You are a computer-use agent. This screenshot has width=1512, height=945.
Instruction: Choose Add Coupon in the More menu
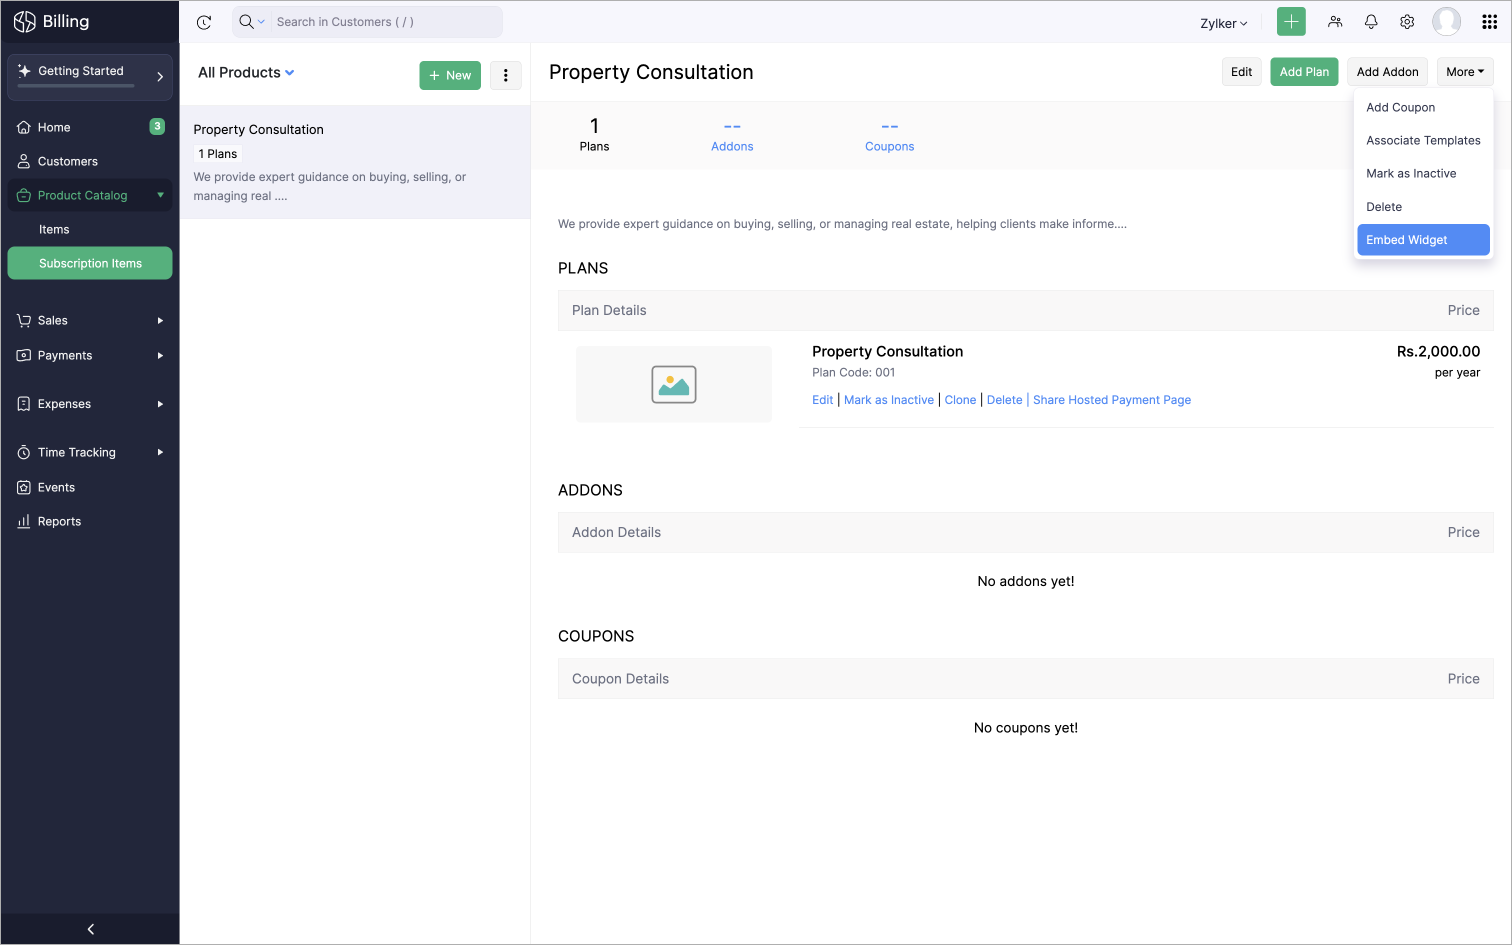pos(1400,108)
